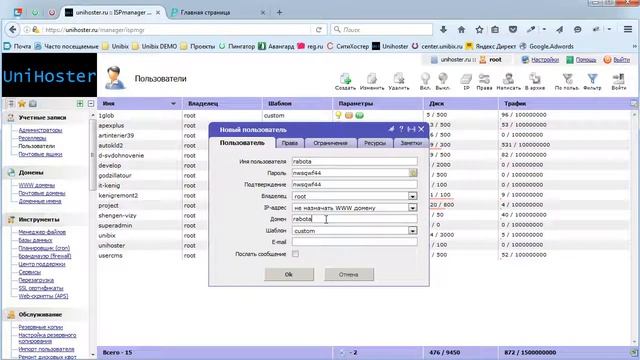The image size is (640, 360).
Task: Open the Шаблон dropdown
Action: [413, 231]
